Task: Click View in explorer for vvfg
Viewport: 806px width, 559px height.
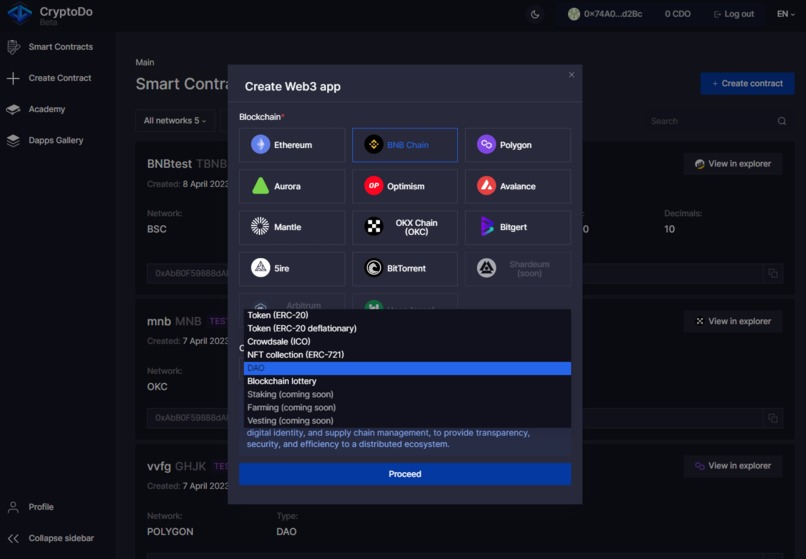Action: 733,466
